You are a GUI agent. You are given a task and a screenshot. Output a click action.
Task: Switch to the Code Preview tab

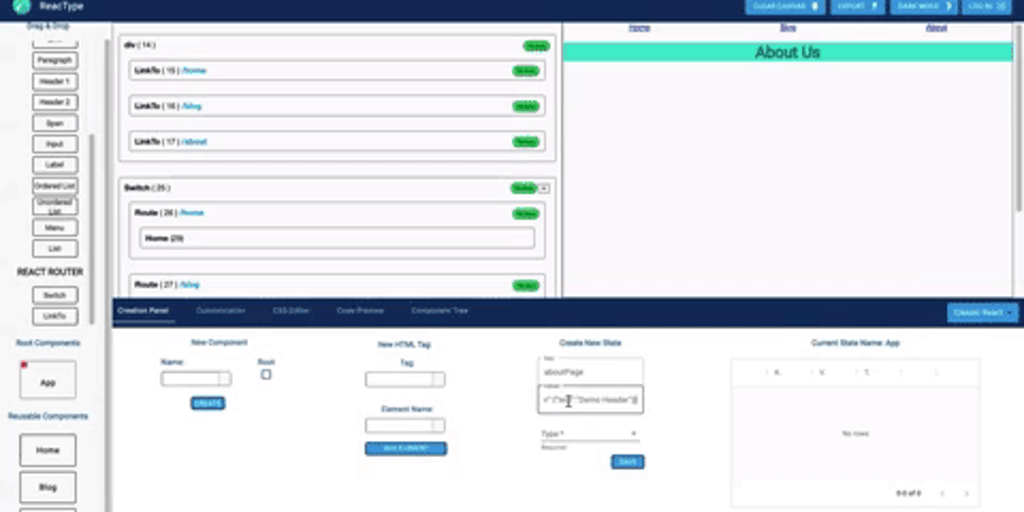click(x=360, y=311)
